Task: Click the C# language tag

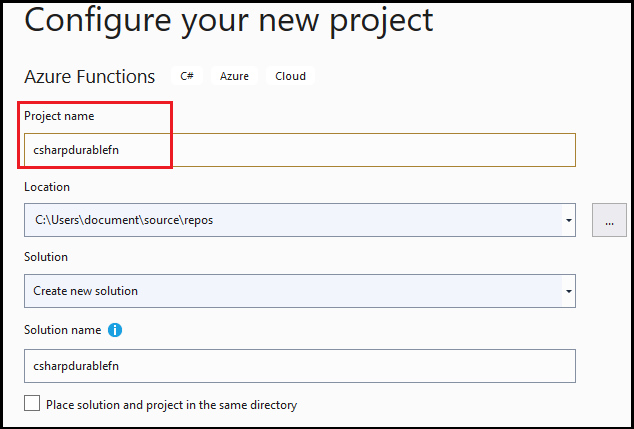Action: pyautogui.click(x=187, y=76)
